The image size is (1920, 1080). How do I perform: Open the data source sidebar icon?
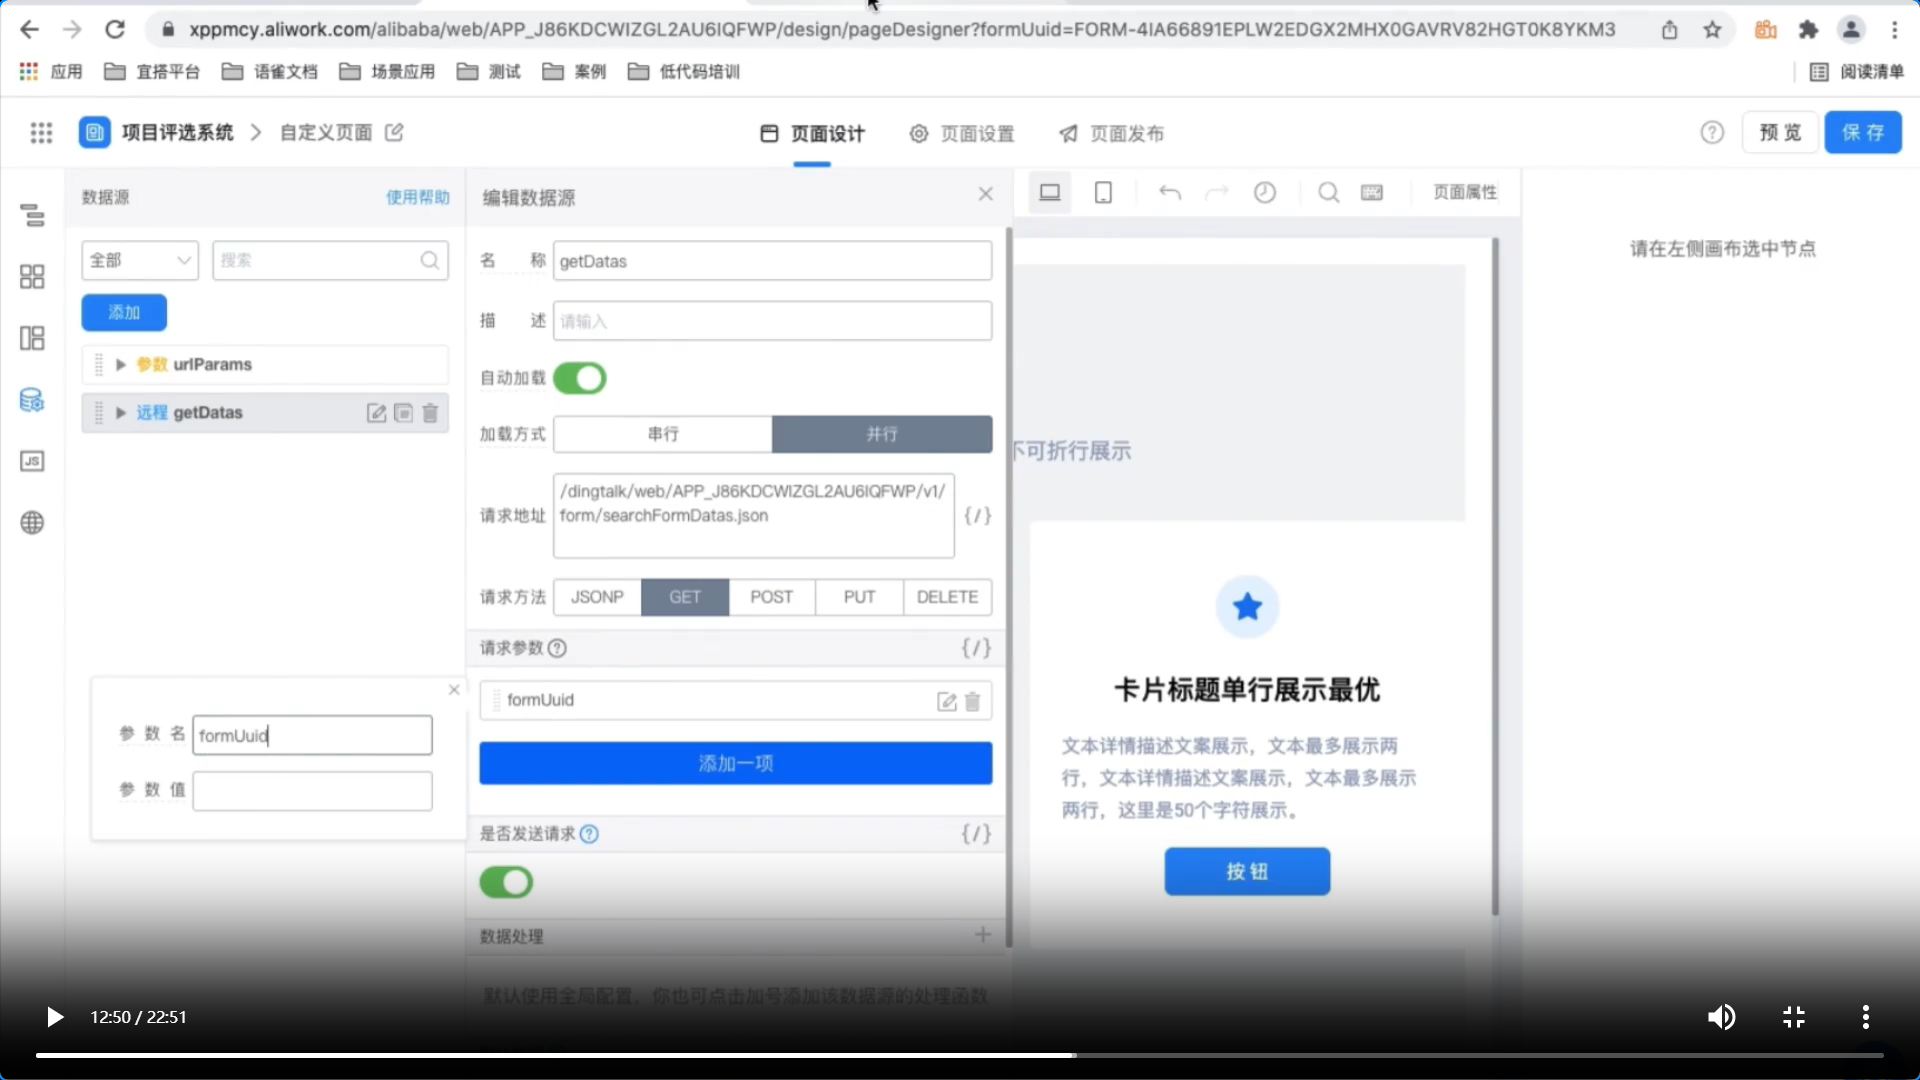pyautogui.click(x=32, y=400)
